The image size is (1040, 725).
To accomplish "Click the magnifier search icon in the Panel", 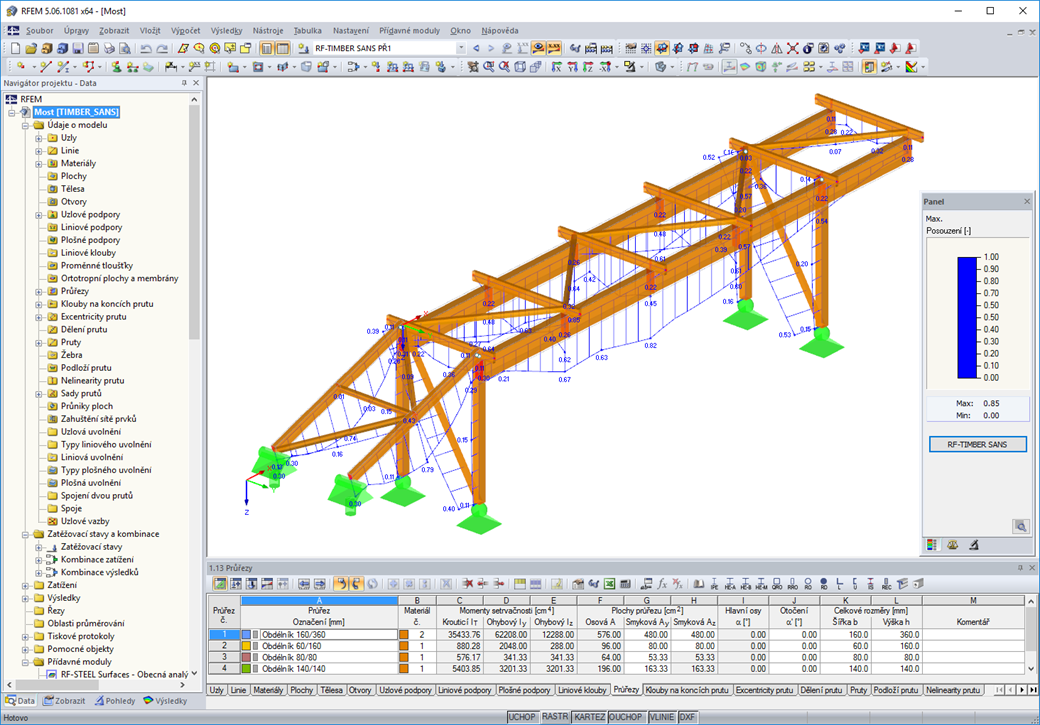I will click(1022, 525).
